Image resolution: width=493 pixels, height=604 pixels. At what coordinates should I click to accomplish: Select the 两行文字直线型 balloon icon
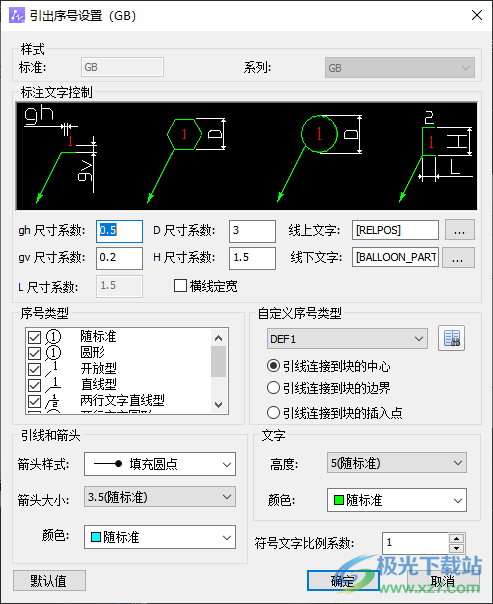(53, 401)
